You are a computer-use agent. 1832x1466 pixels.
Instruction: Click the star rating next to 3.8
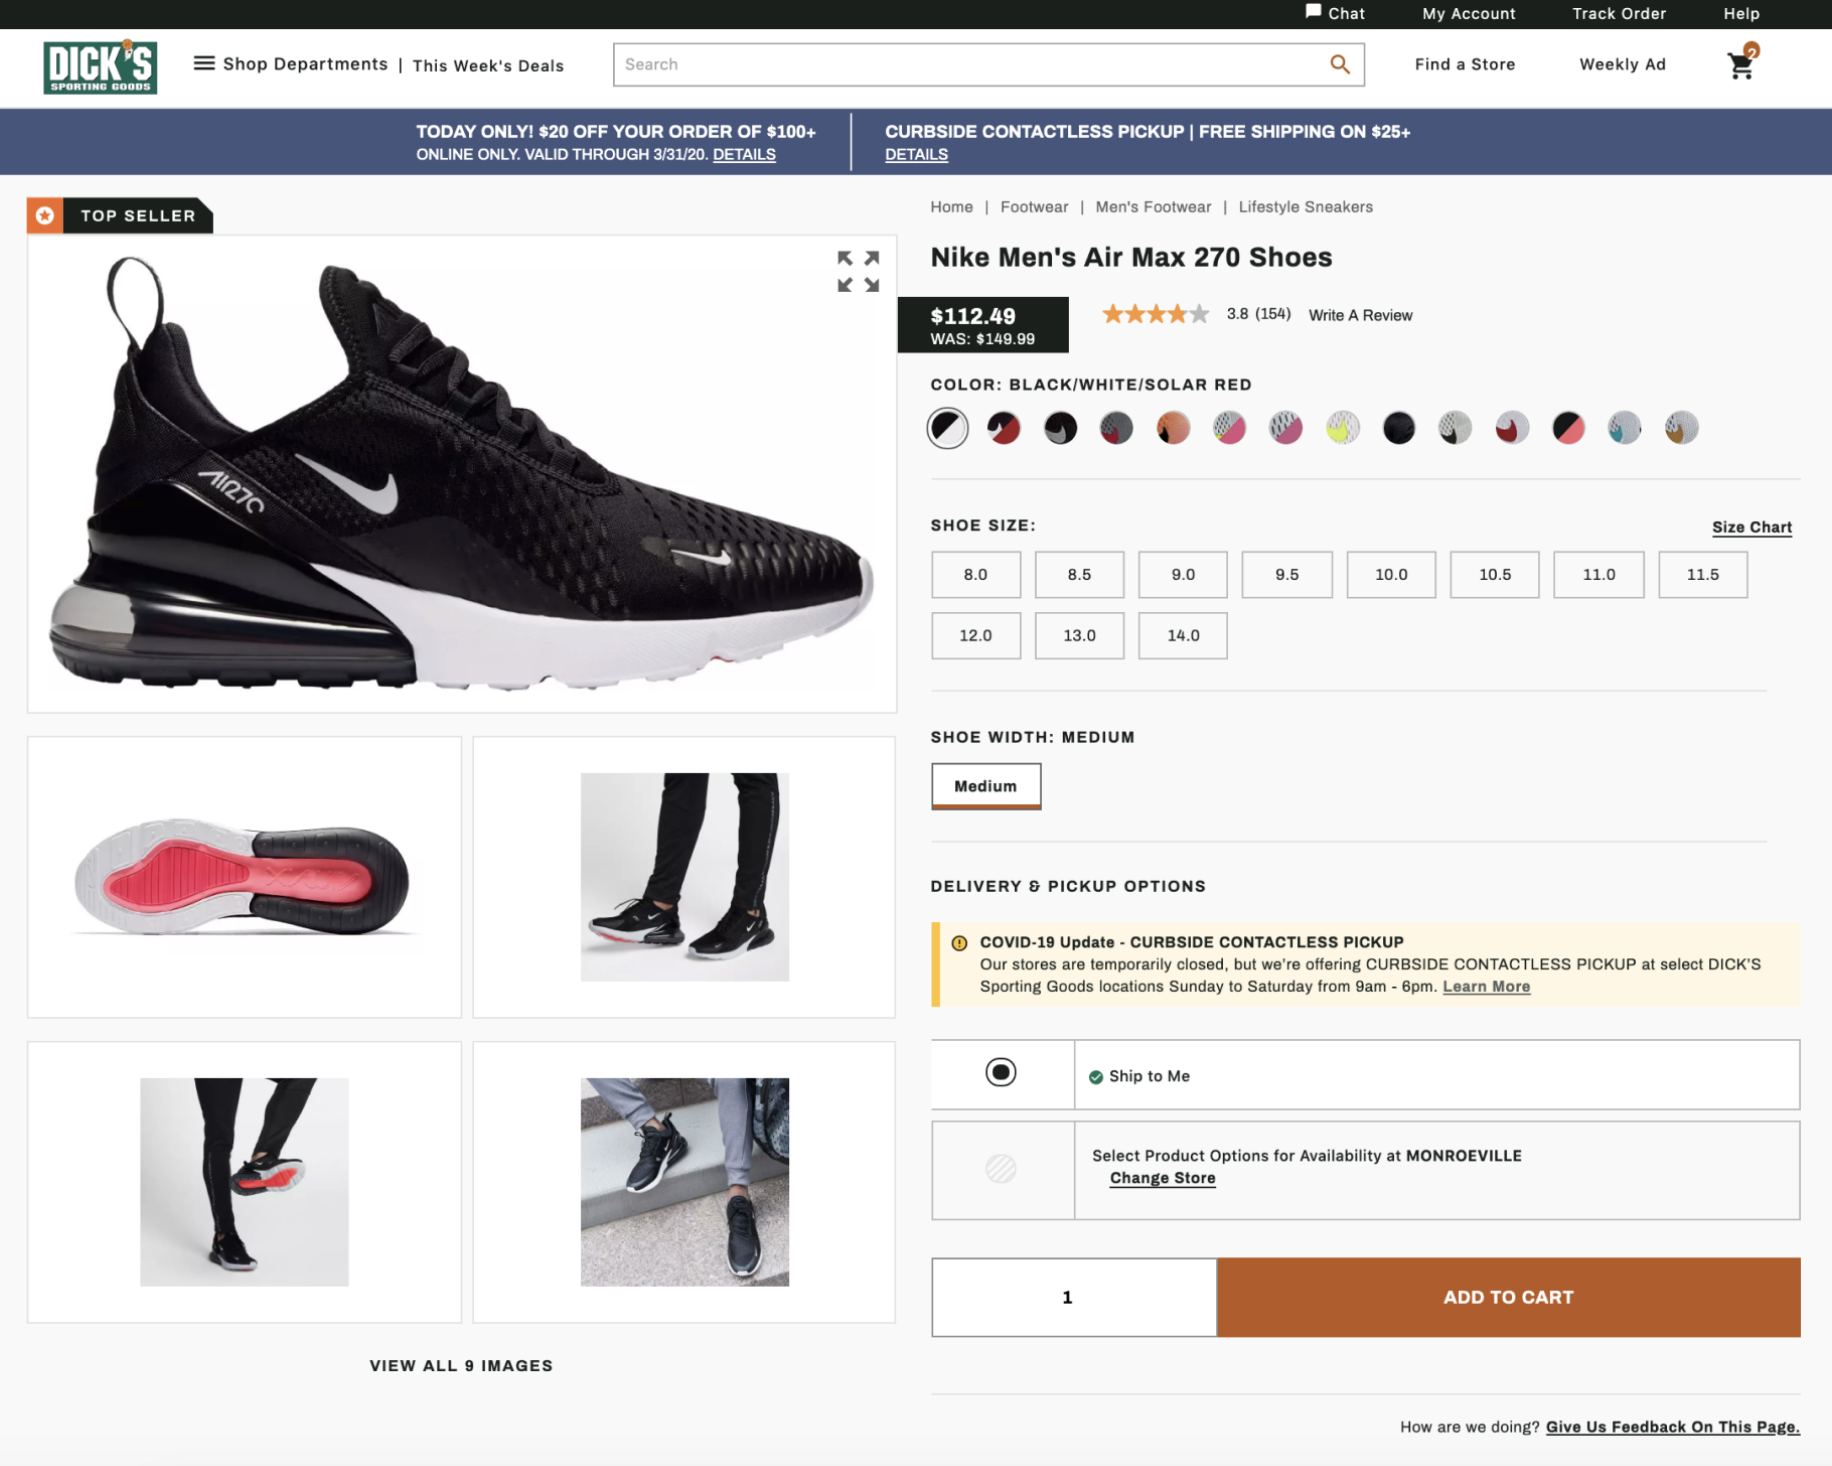click(1155, 314)
